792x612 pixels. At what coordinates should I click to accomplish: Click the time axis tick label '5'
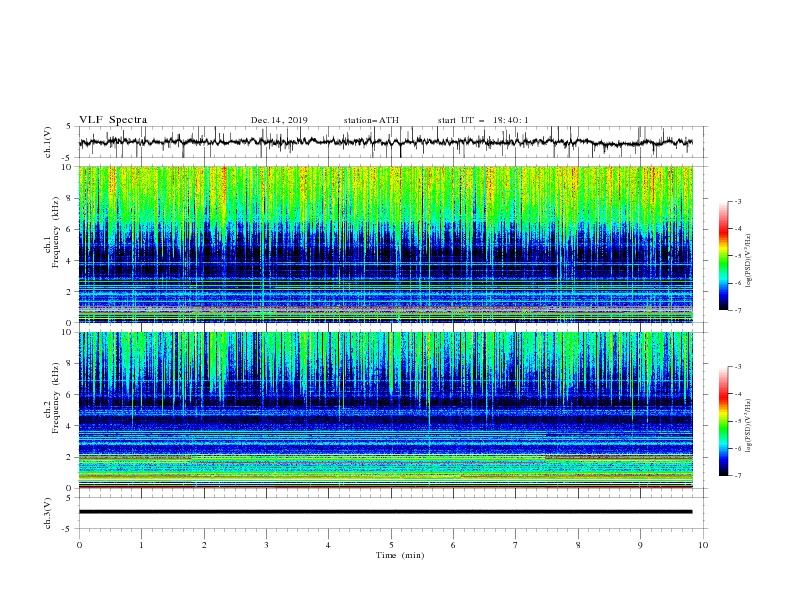coord(391,545)
